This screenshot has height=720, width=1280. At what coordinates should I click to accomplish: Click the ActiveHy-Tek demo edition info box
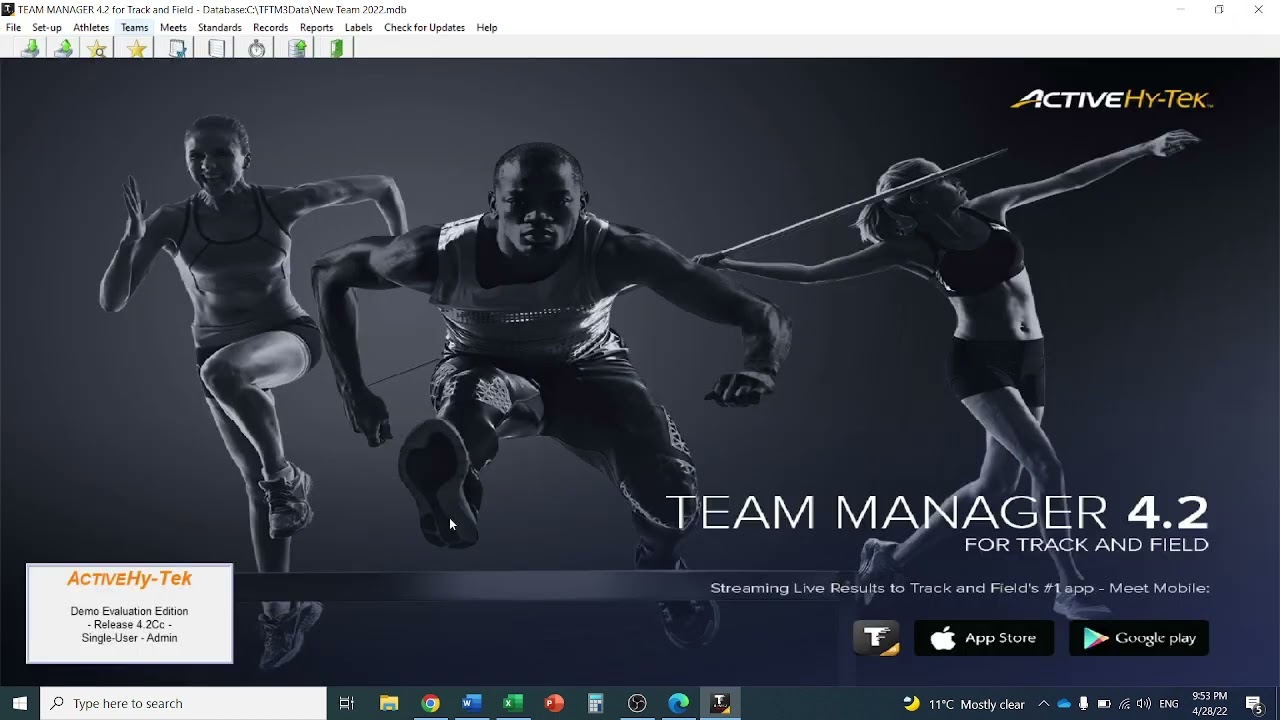(130, 613)
